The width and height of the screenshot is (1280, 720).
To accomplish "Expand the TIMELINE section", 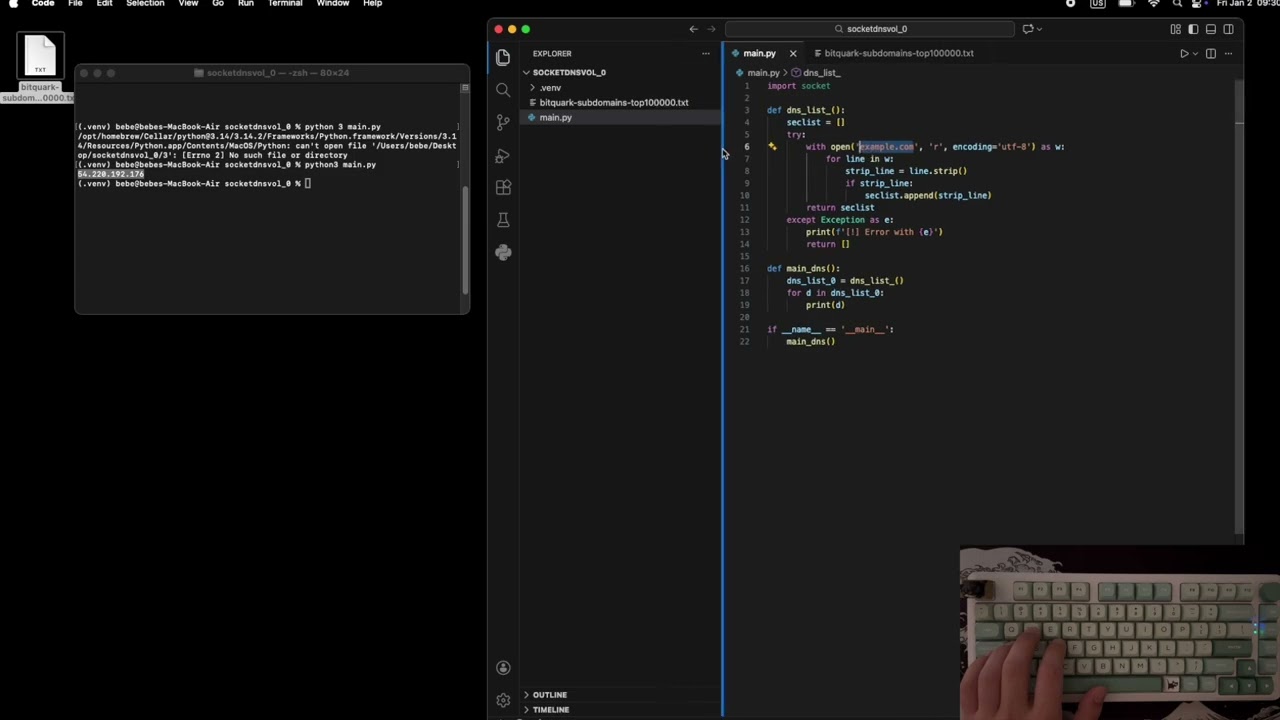I will click(620, 710).
